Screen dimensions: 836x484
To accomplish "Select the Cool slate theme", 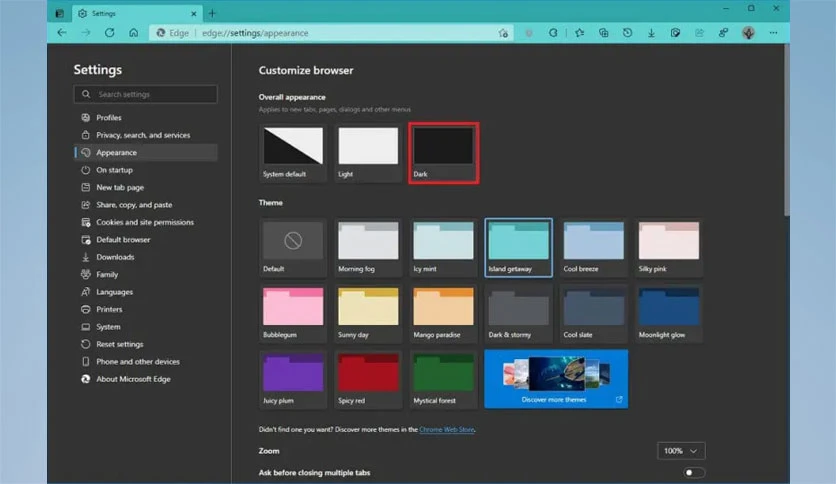I will 594,313.
